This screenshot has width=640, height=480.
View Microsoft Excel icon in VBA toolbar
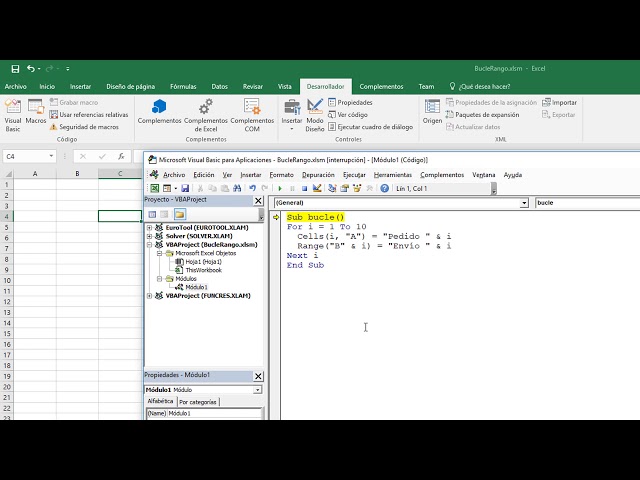[x=154, y=188]
